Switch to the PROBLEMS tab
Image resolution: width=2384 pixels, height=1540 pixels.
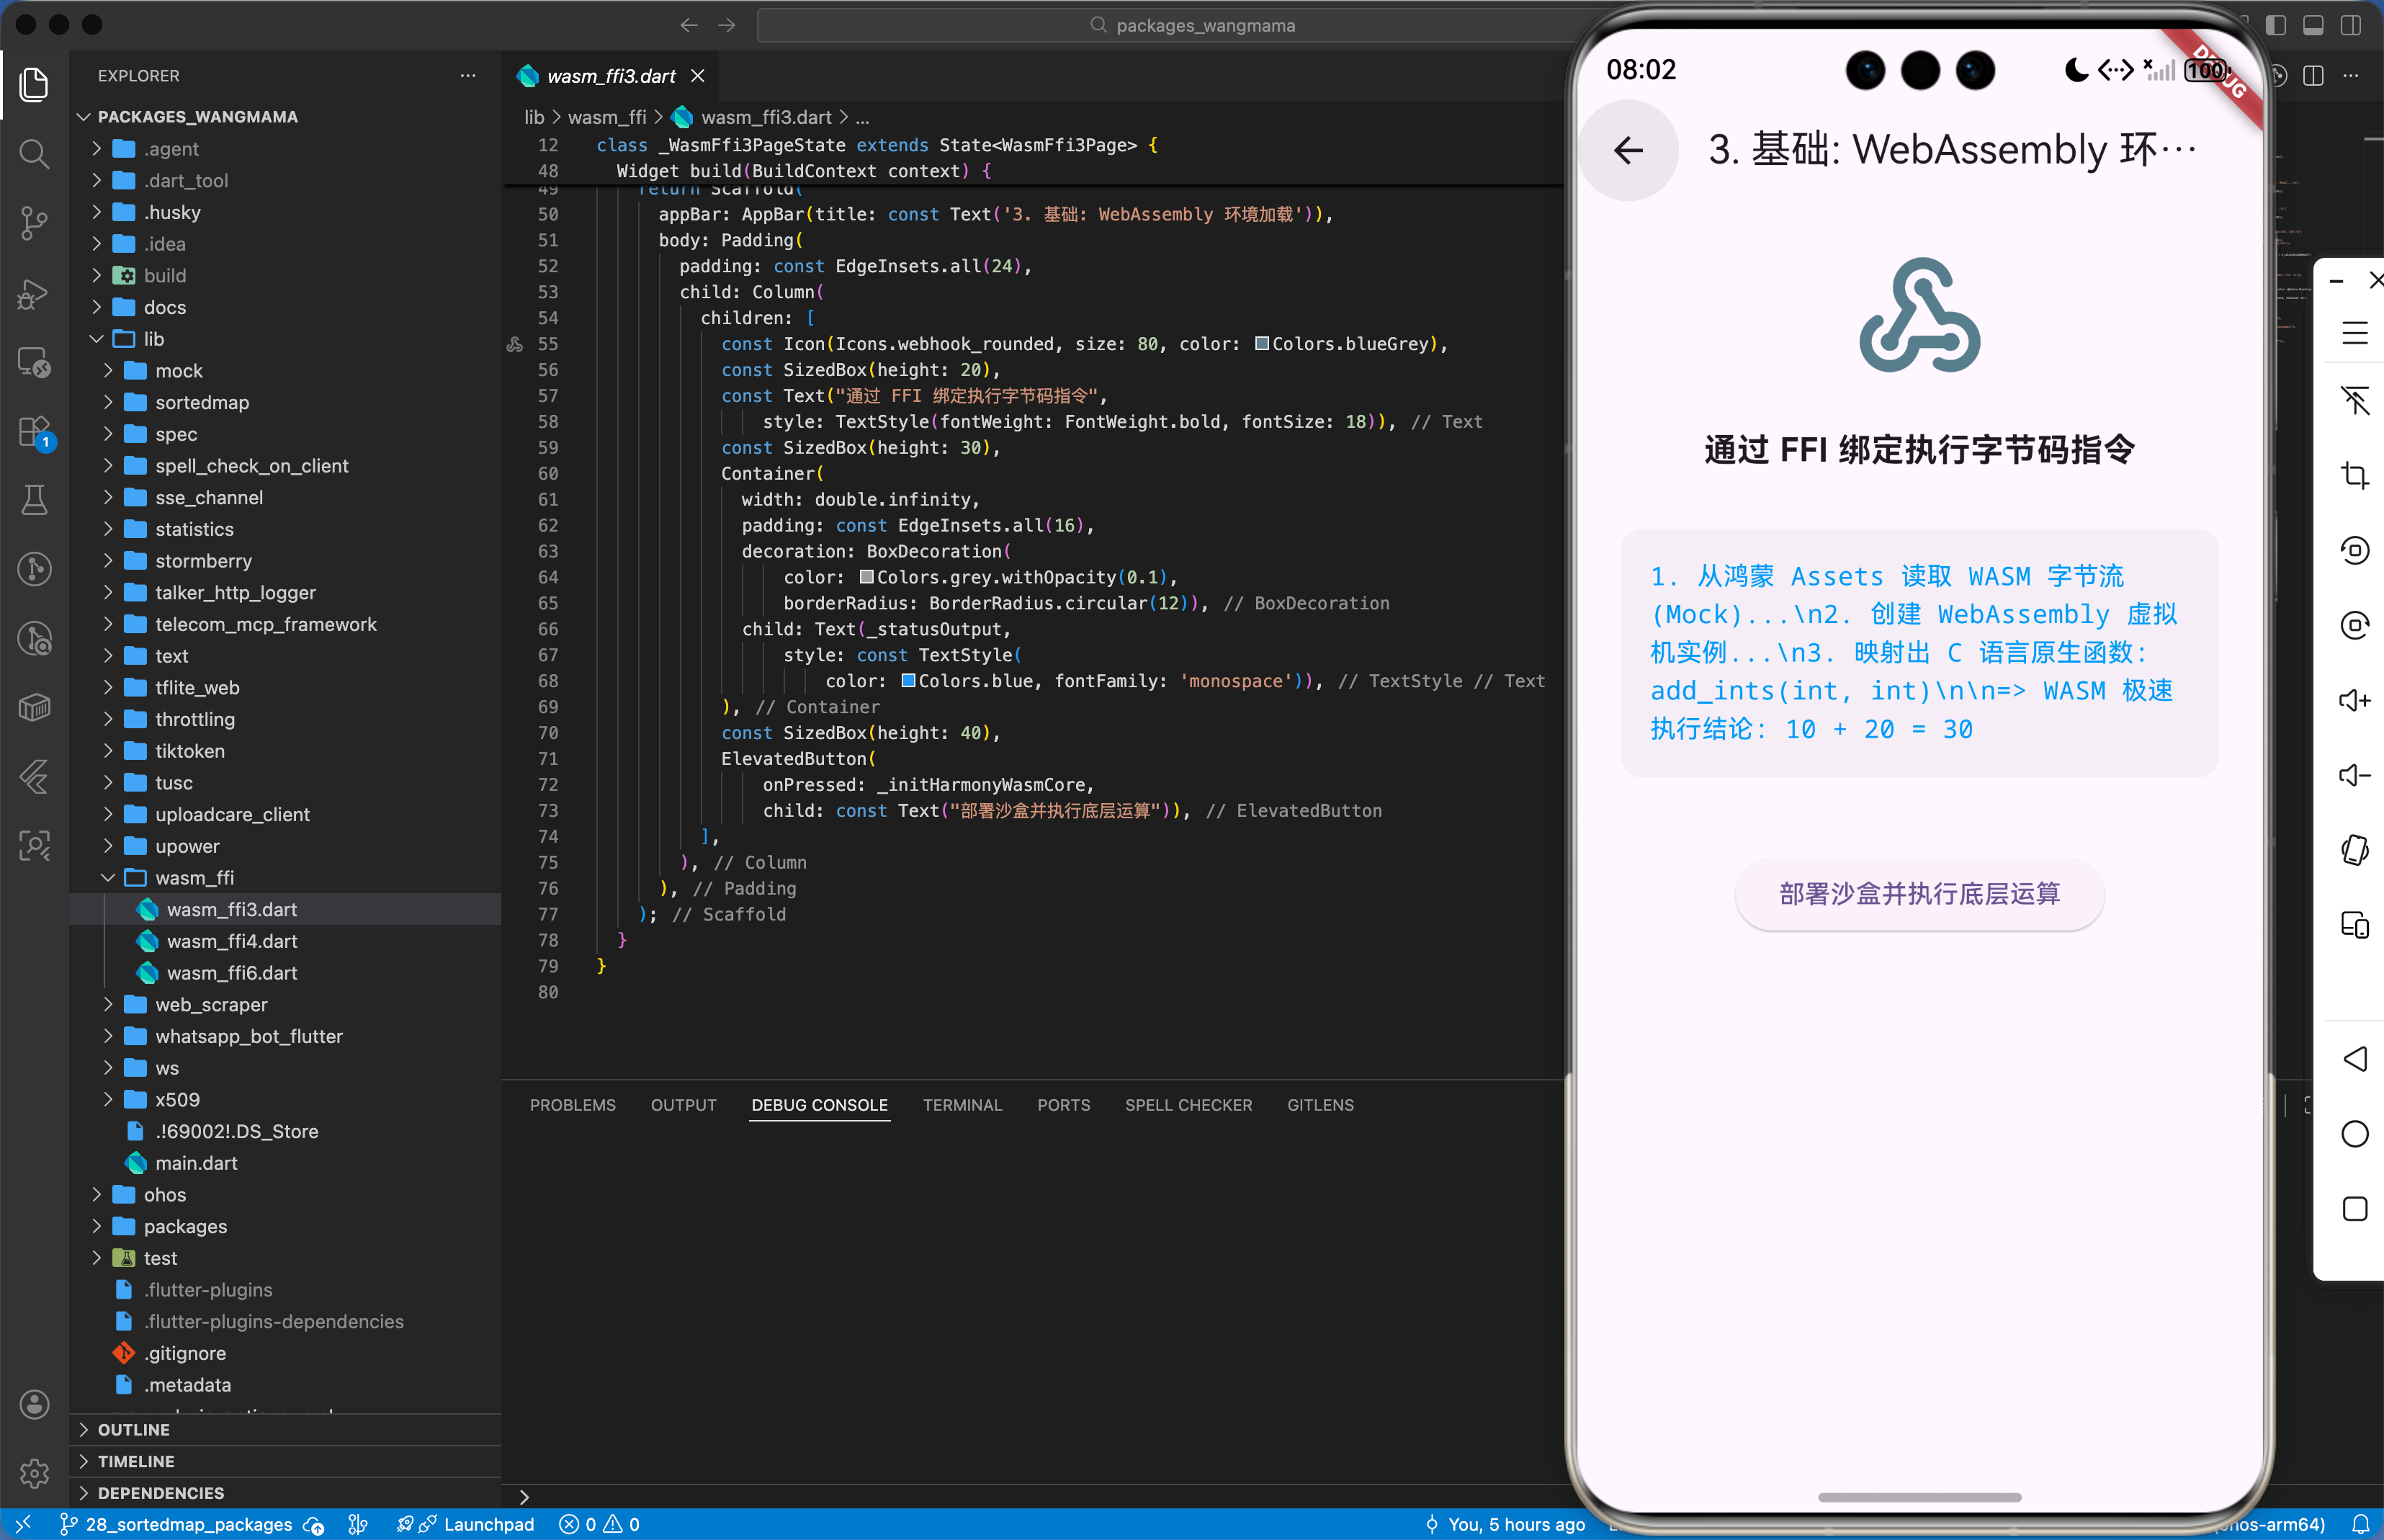(572, 1105)
